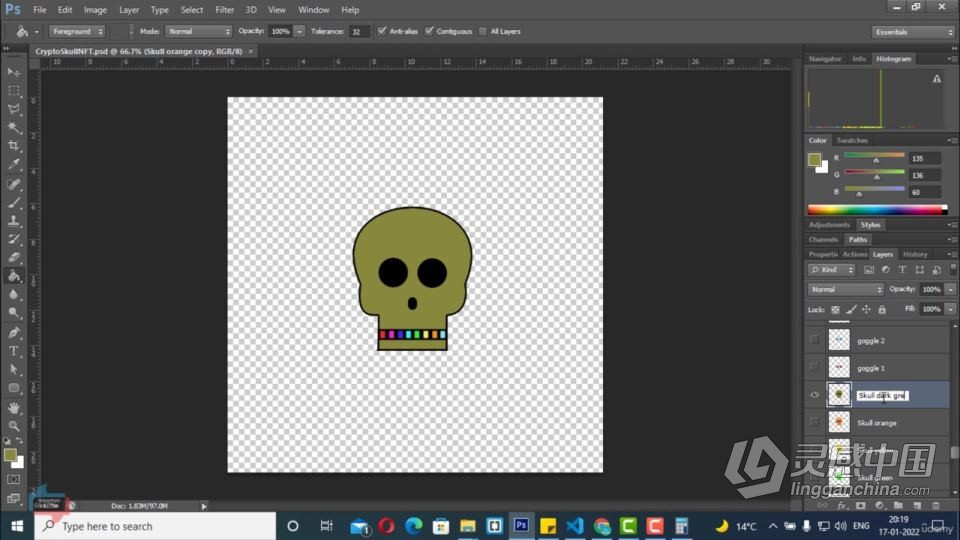Click lock transparent pixels icon

(835, 310)
